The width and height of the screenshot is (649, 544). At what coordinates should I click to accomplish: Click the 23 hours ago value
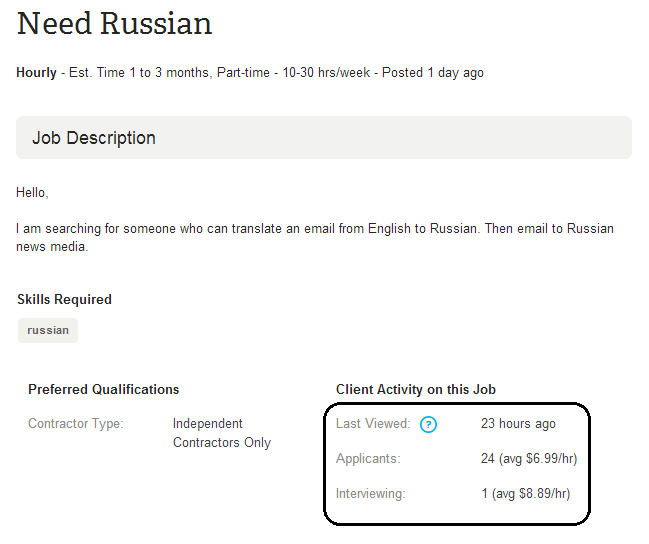click(518, 424)
